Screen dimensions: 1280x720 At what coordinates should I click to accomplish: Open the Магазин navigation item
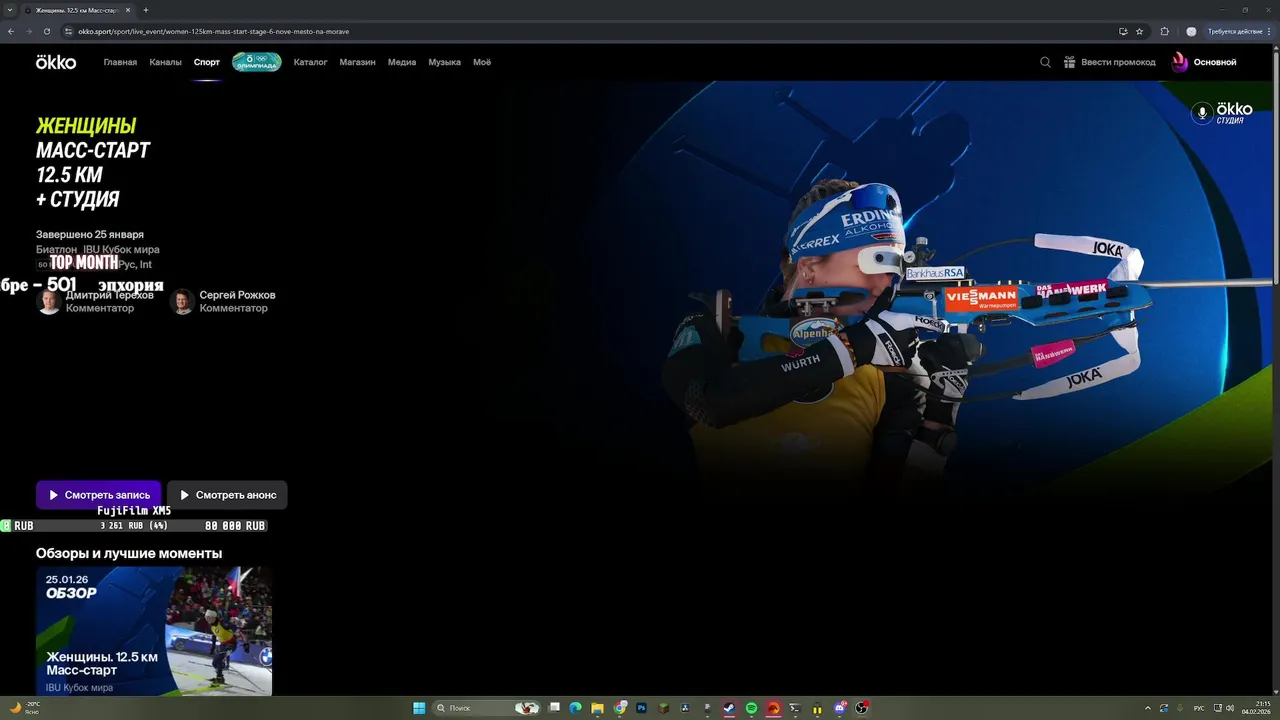click(x=357, y=62)
